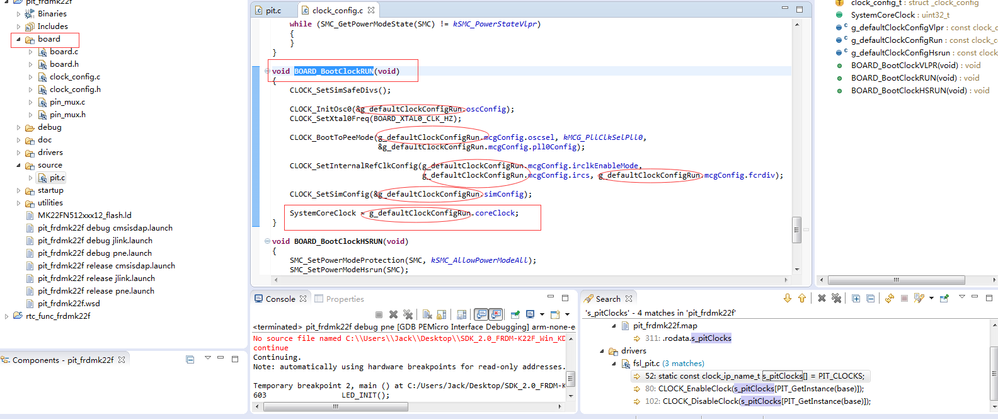Minimize the Search view panel
The image size is (998, 419).
coord(975,297)
